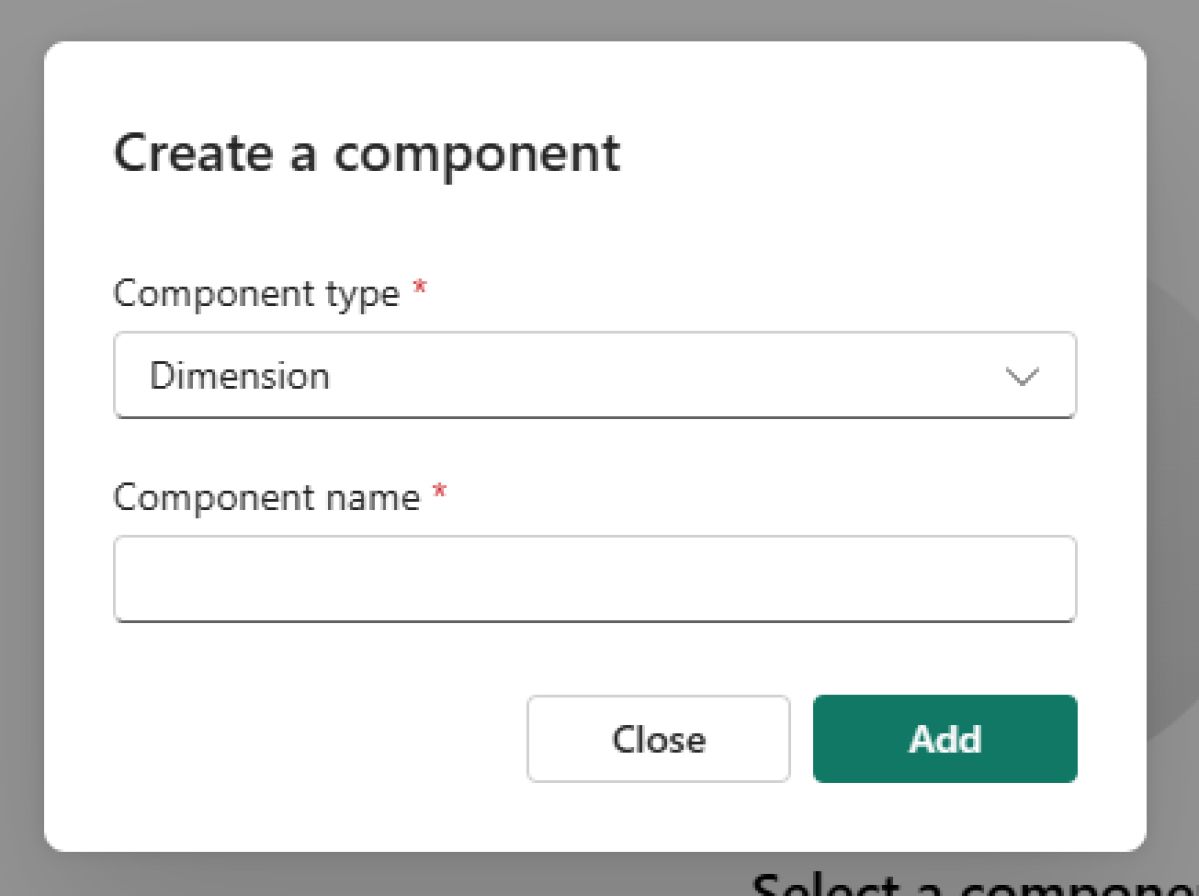Click the Close button
The width and height of the screenshot is (1199, 896).
tap(658, 739)
